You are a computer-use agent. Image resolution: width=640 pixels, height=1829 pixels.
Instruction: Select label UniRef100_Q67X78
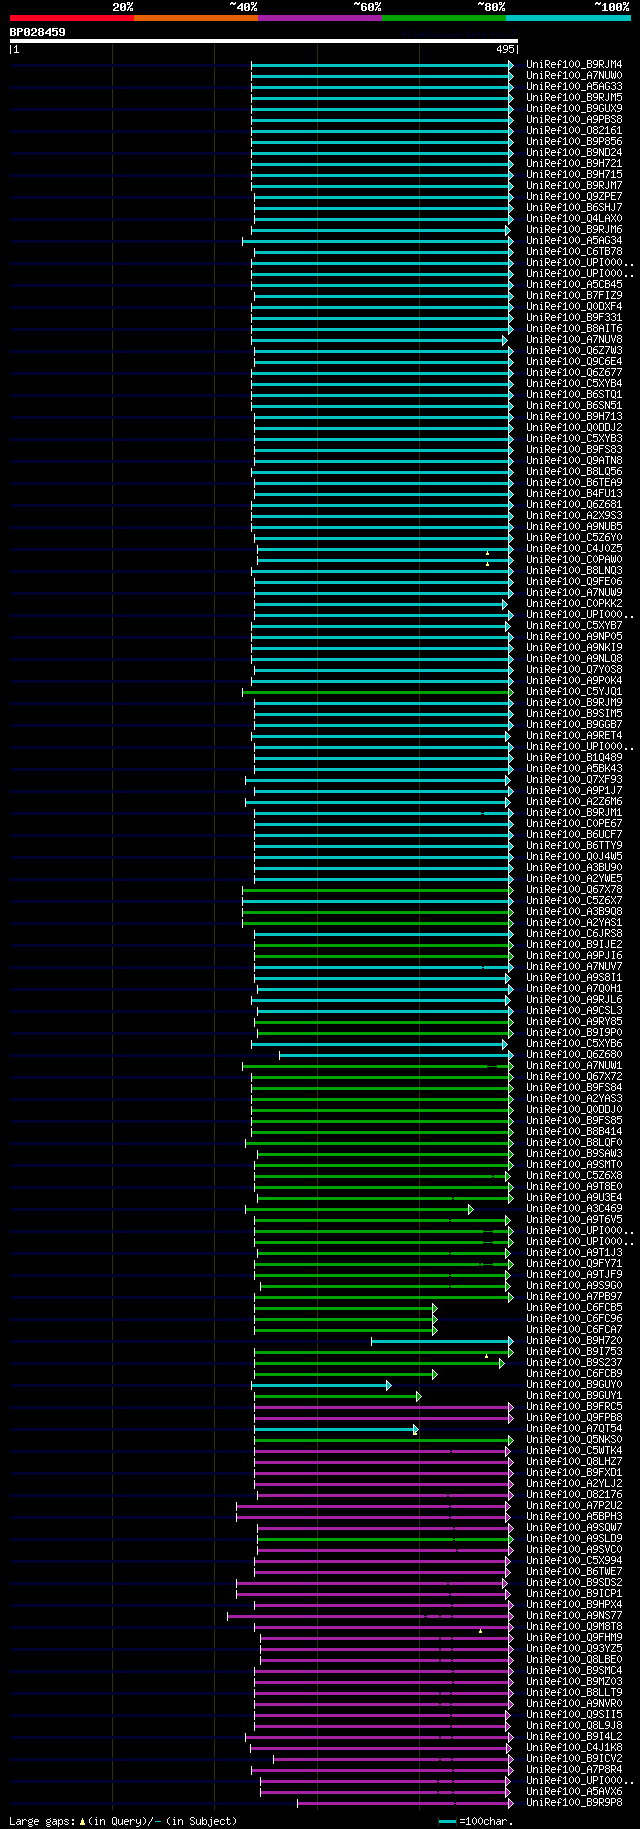tap(574, 890)
